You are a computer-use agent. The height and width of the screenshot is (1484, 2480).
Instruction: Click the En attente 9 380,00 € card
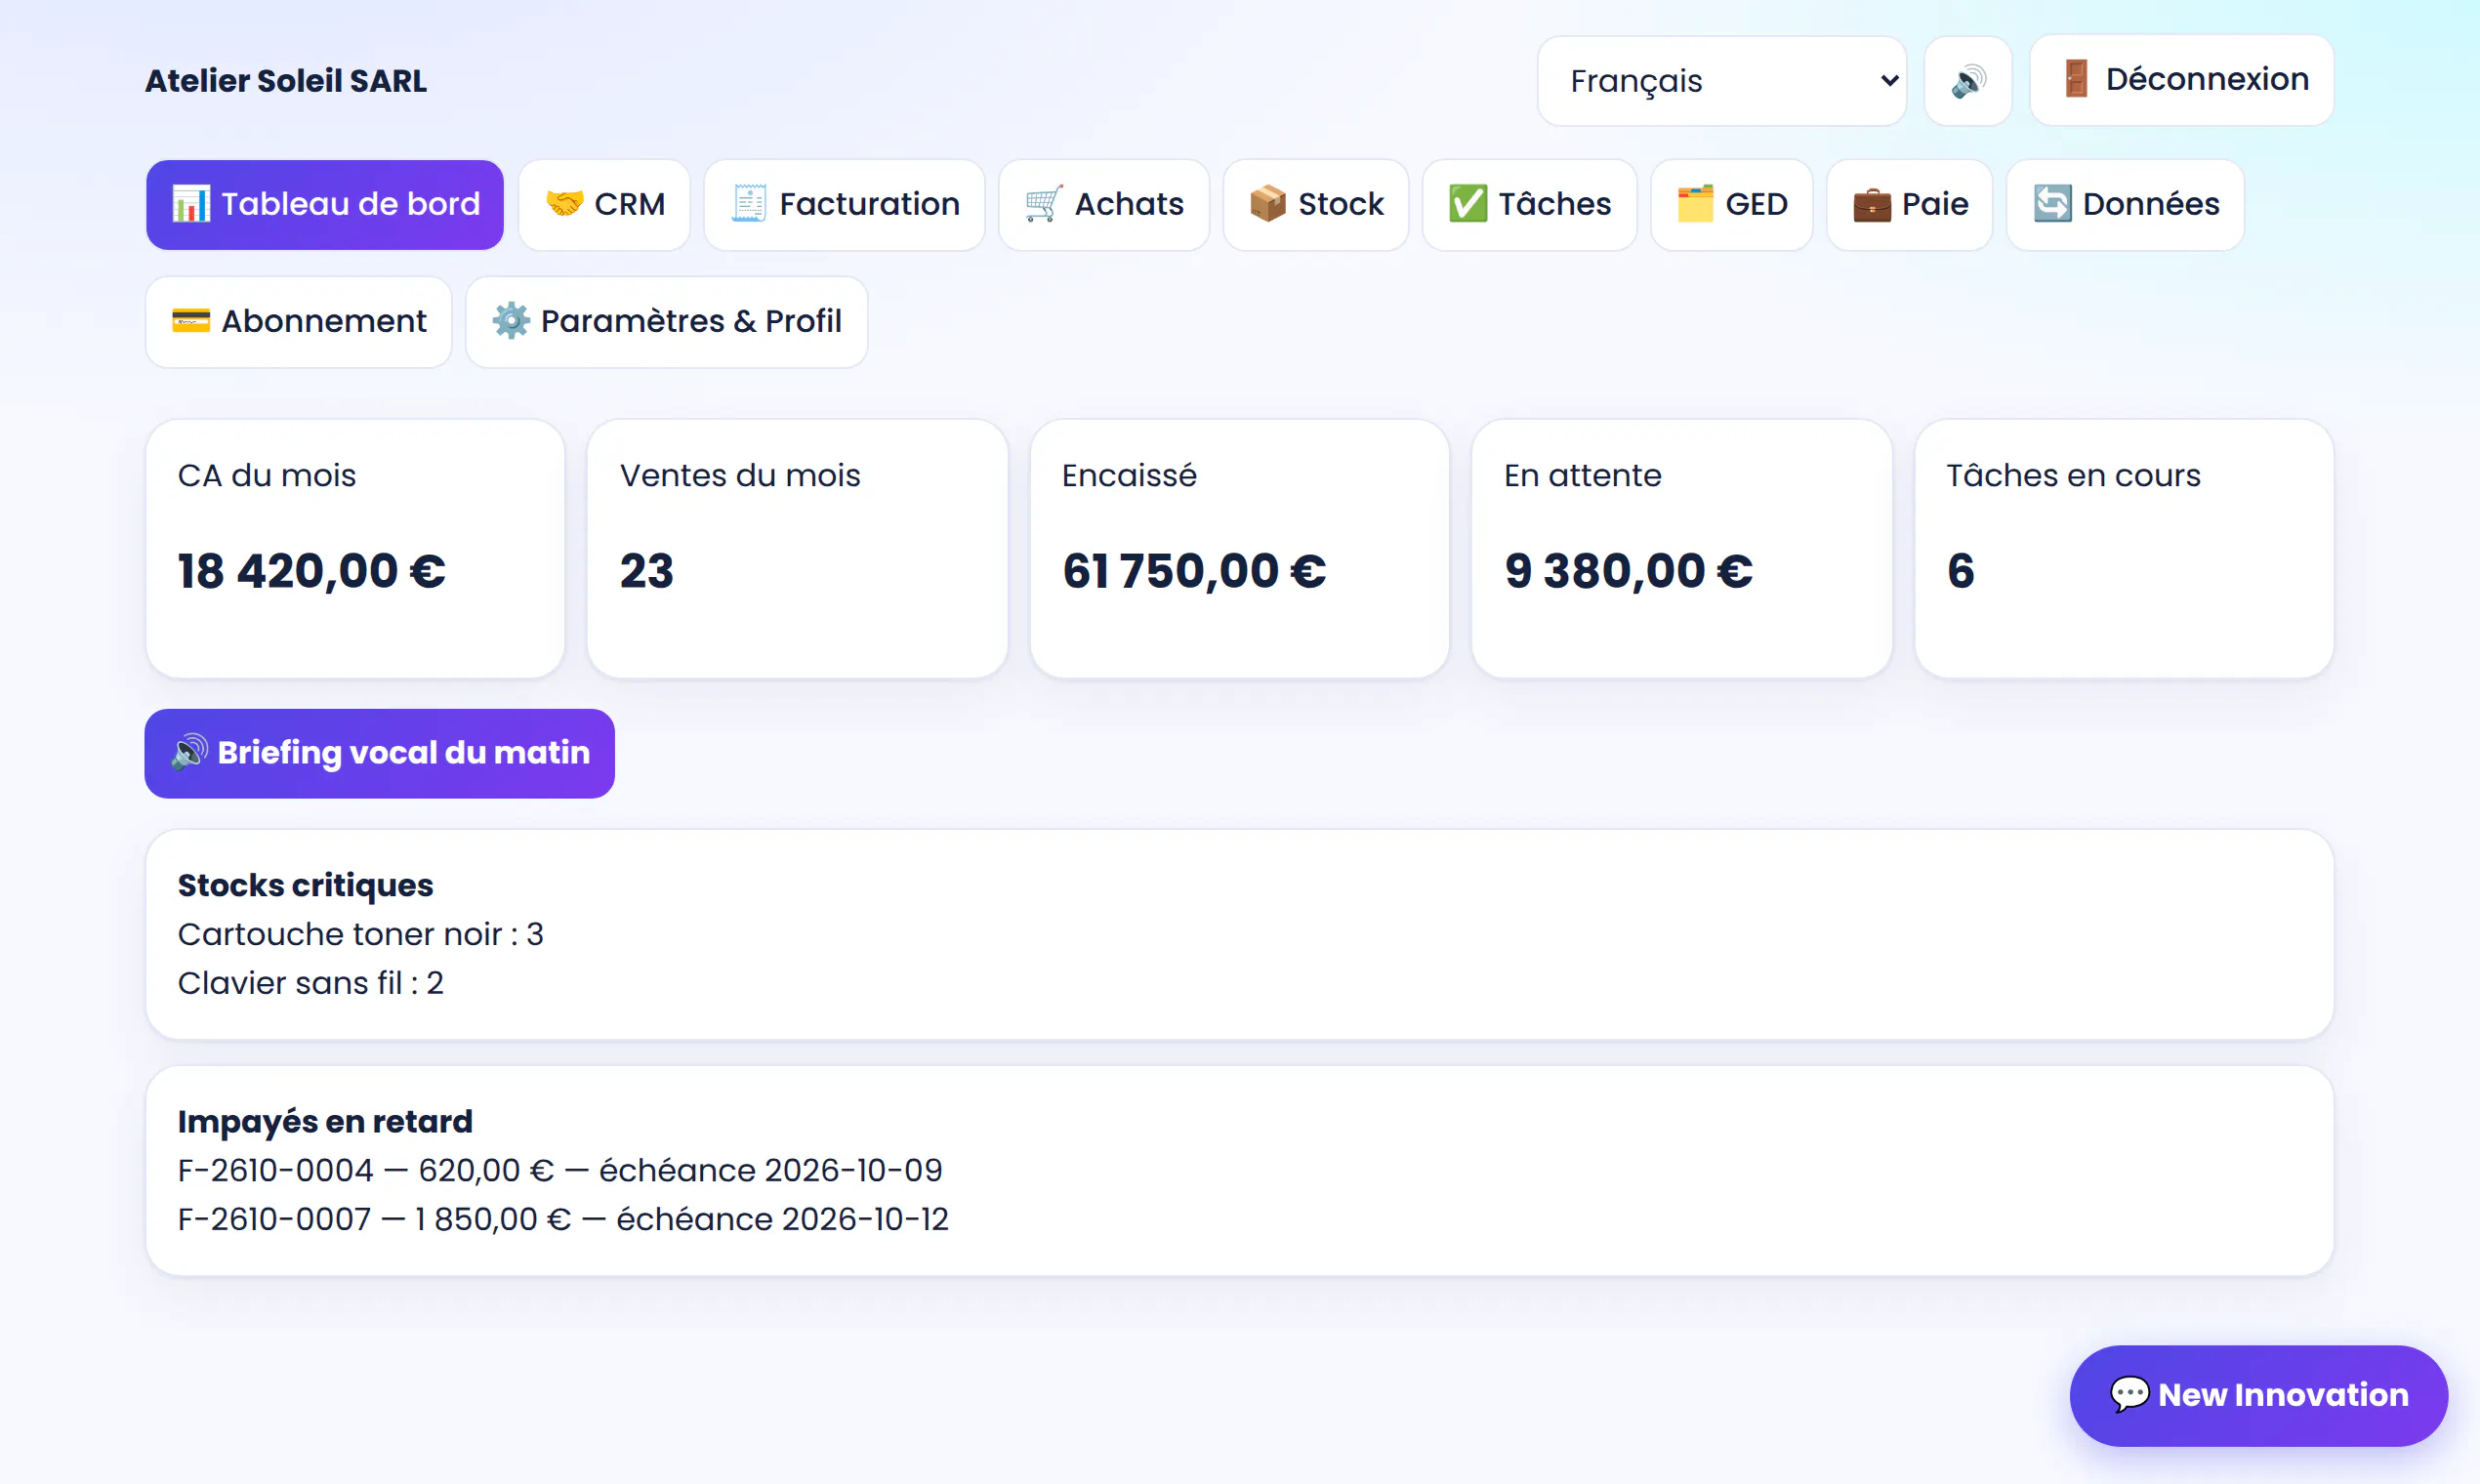[1681, 549]
